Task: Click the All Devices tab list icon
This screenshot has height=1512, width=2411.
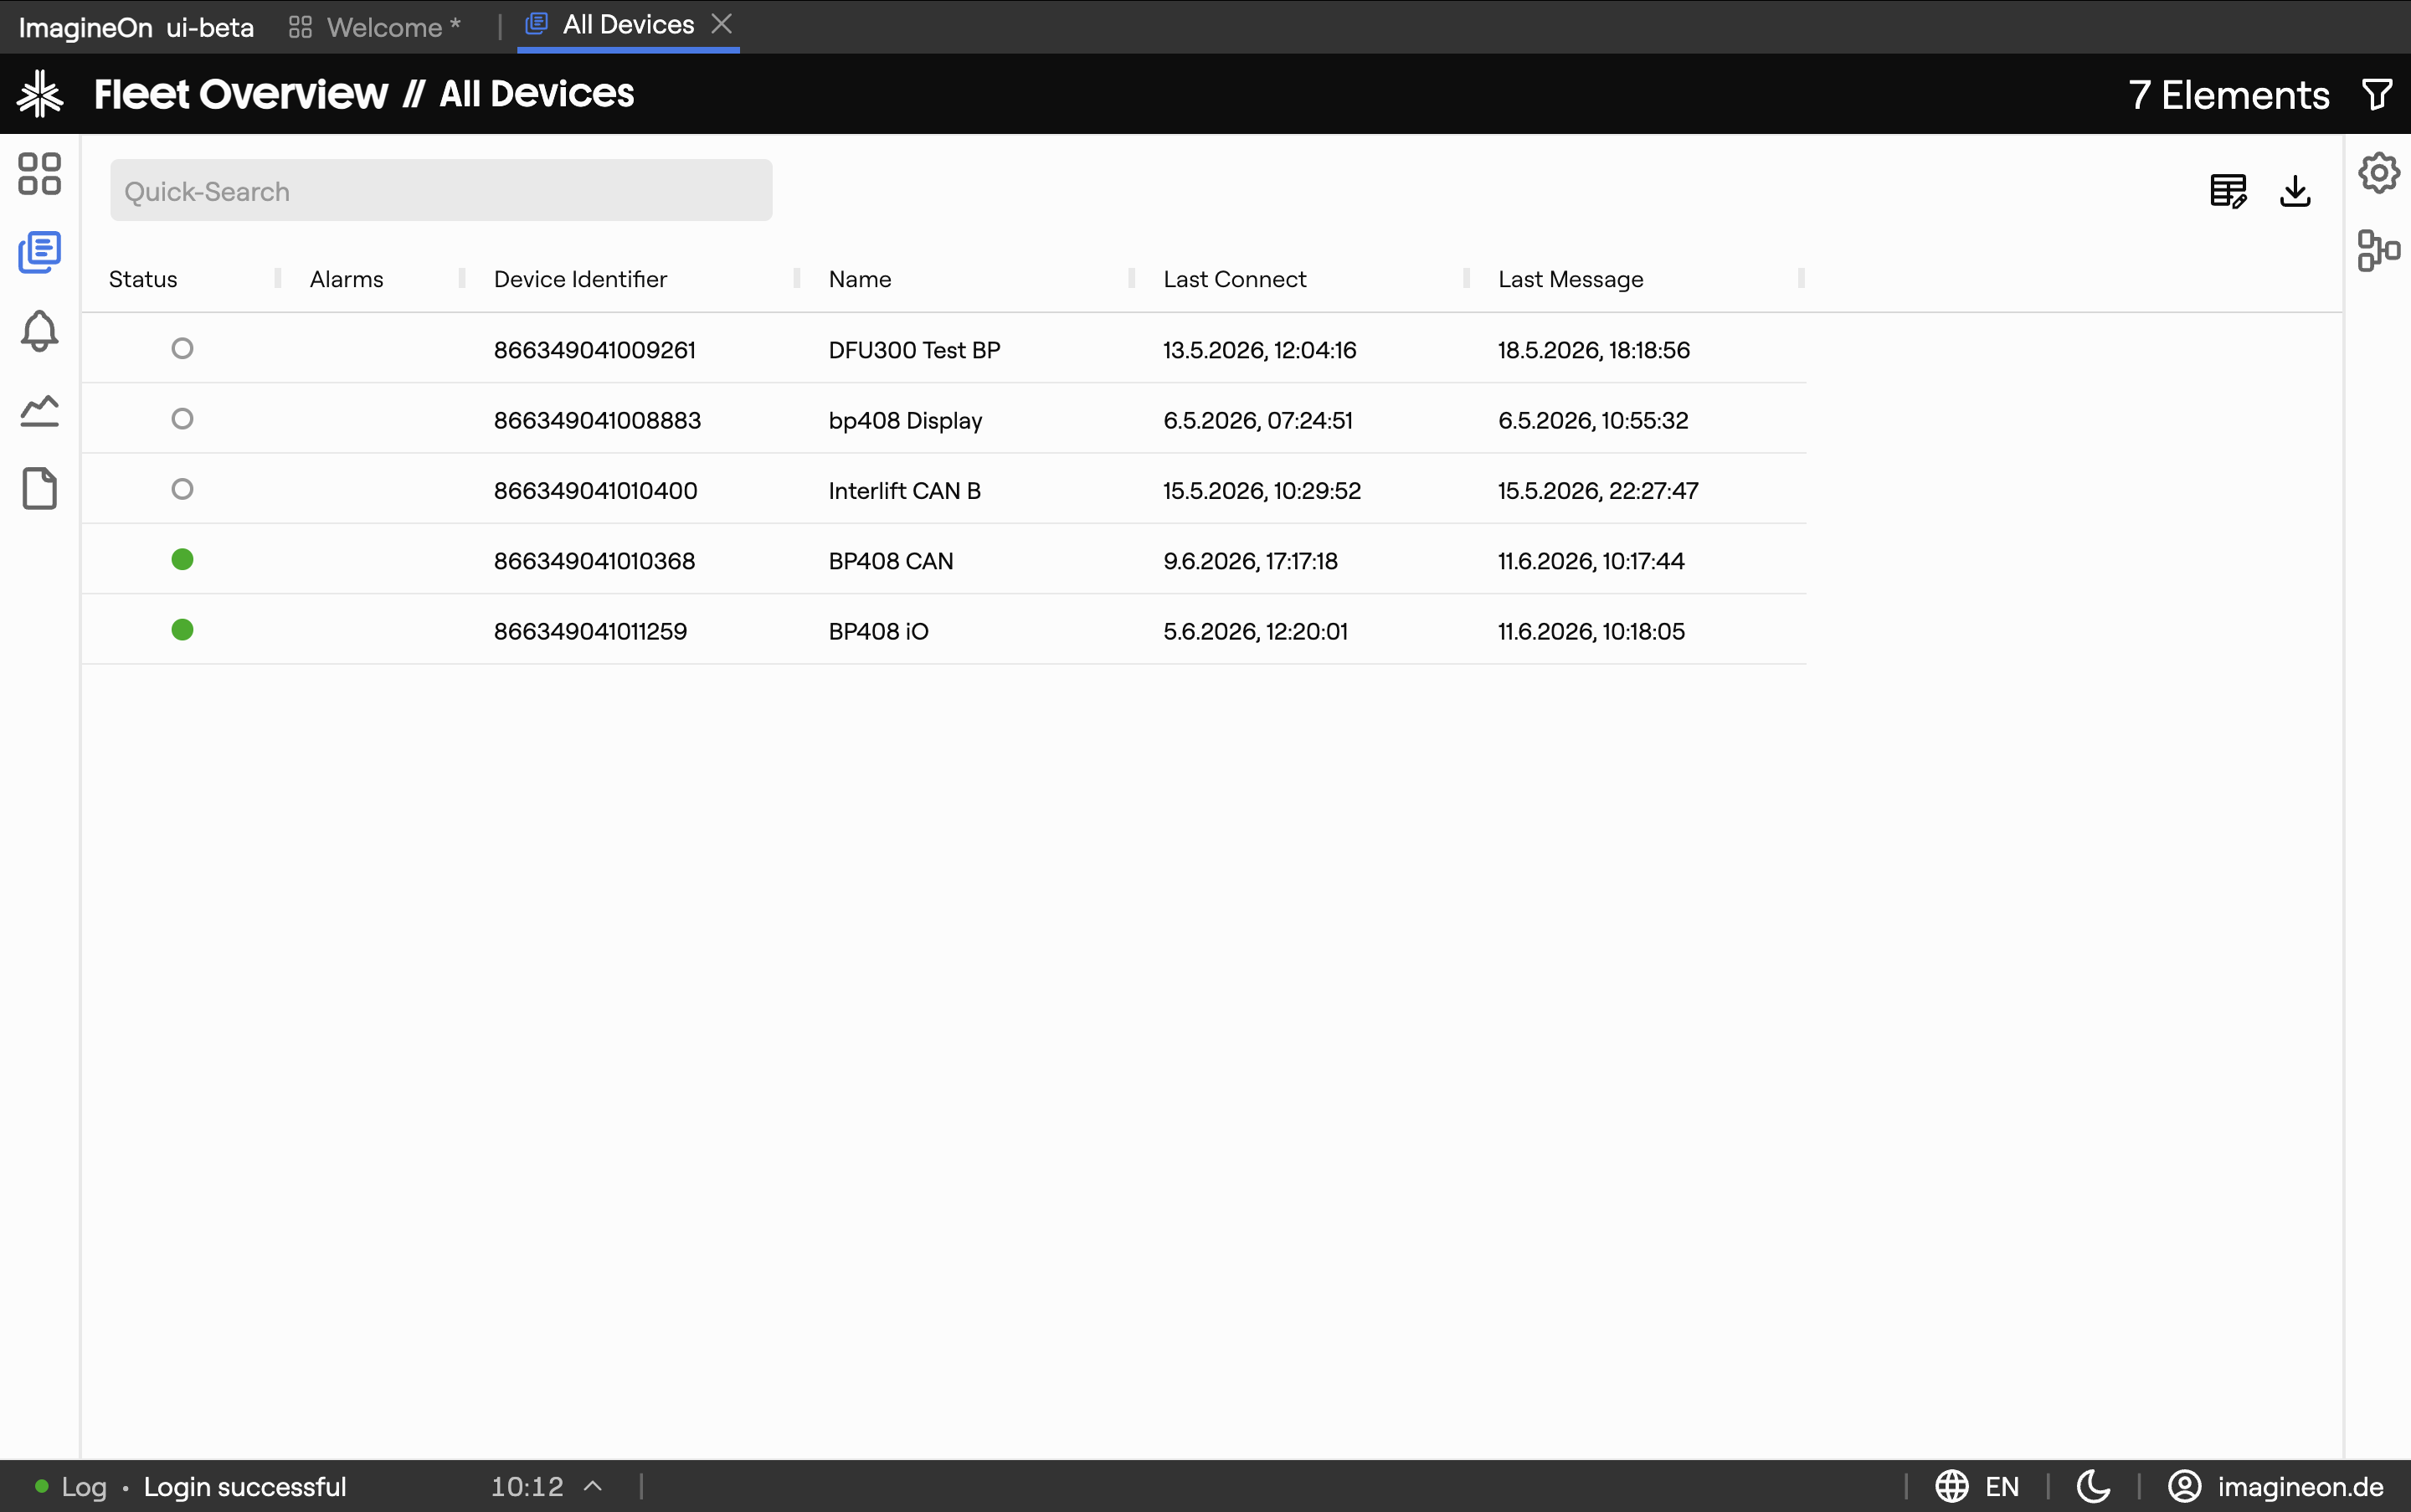Action: (537, 23)
